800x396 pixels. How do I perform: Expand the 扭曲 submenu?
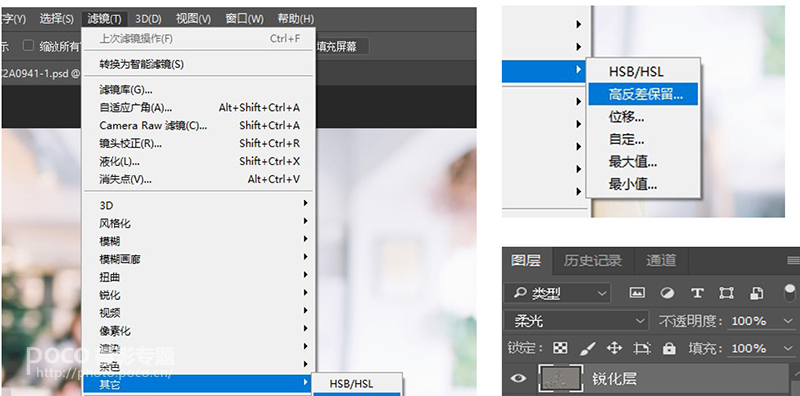(x=198, y=277)
